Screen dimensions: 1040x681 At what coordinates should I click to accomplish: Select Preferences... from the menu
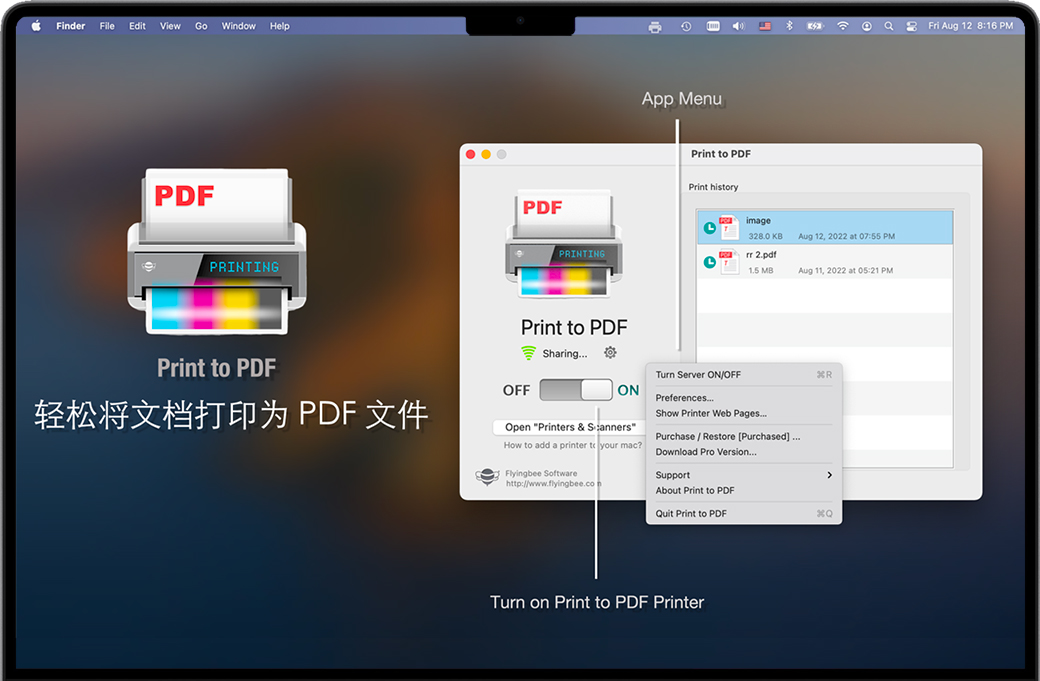click(744, 398)
